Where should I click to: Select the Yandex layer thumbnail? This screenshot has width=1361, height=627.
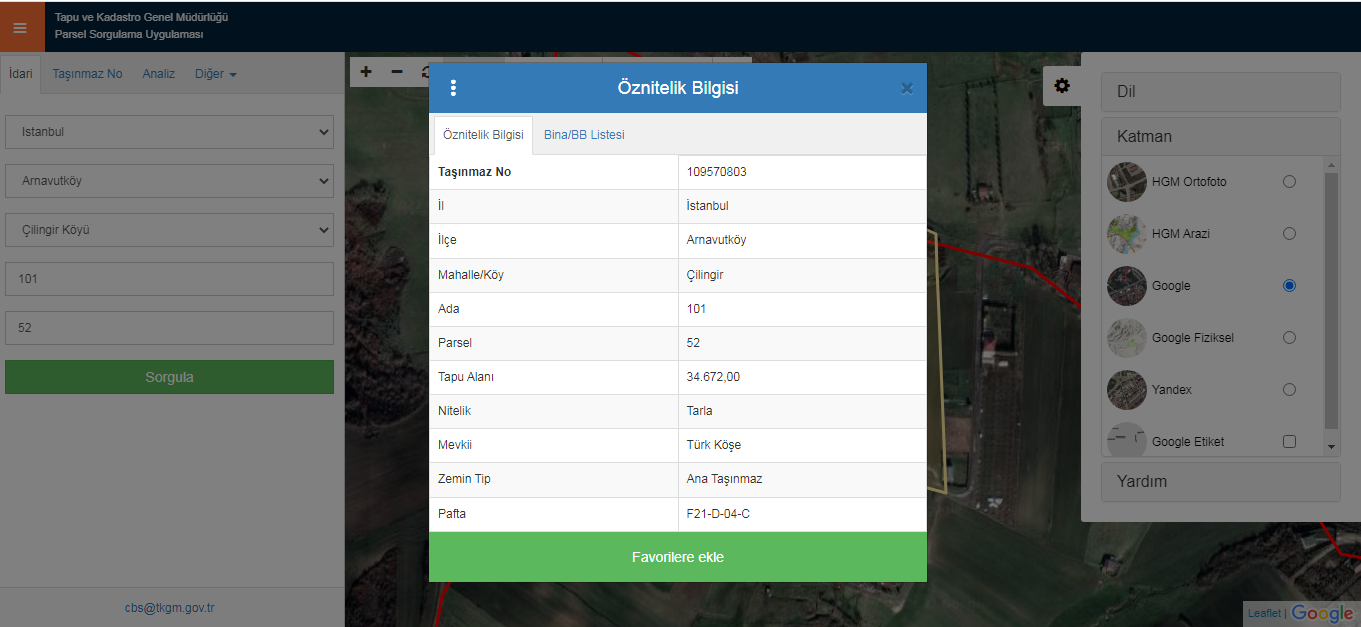point(1127,390)
